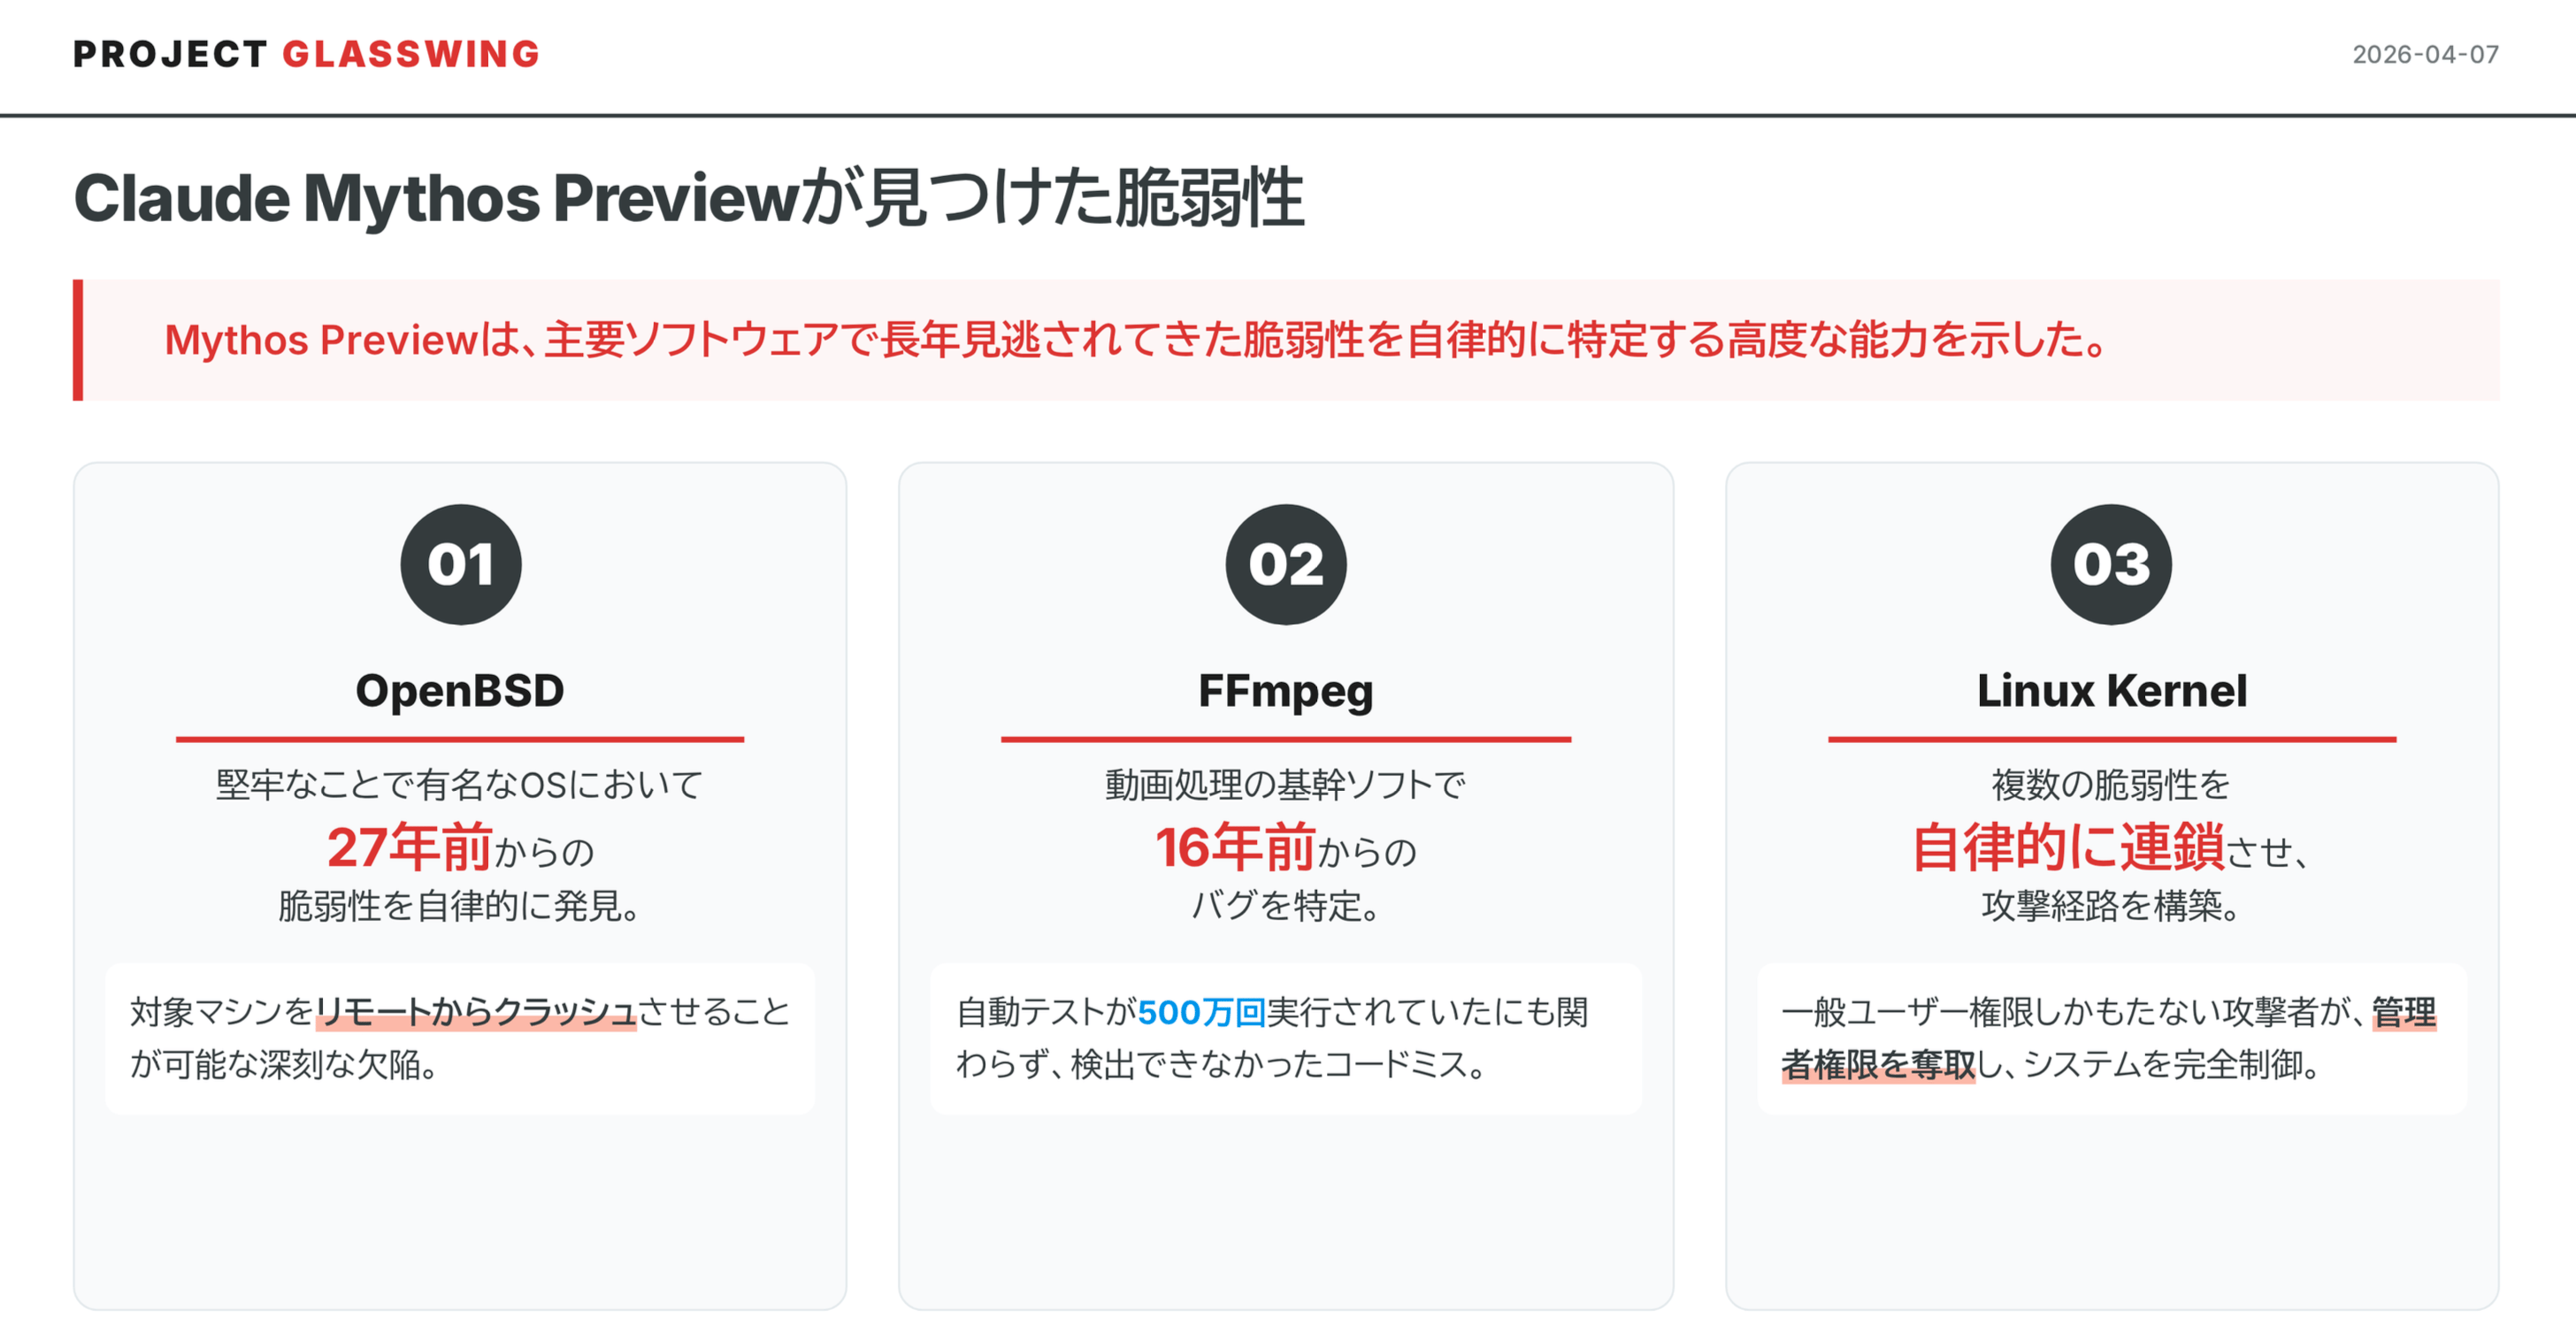
Task: Select the FFmpeg card heading
Action: [1286, 692]
